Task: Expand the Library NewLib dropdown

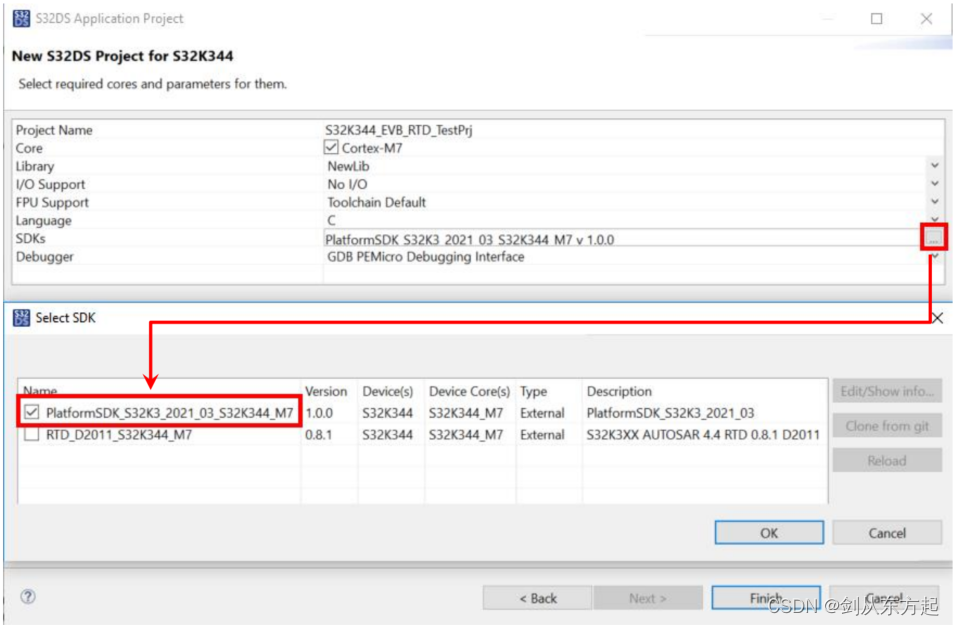Action: [935, 166]
